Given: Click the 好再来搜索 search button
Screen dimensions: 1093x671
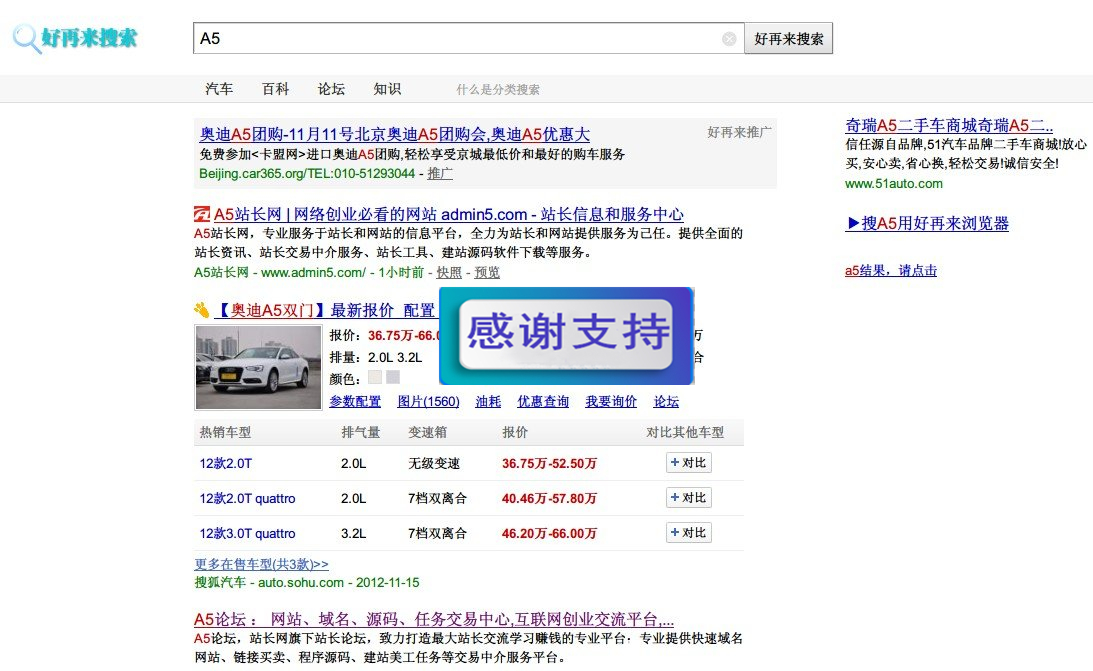Looking at the screenshot, I should pyautogui.click(x=788, y=38).
